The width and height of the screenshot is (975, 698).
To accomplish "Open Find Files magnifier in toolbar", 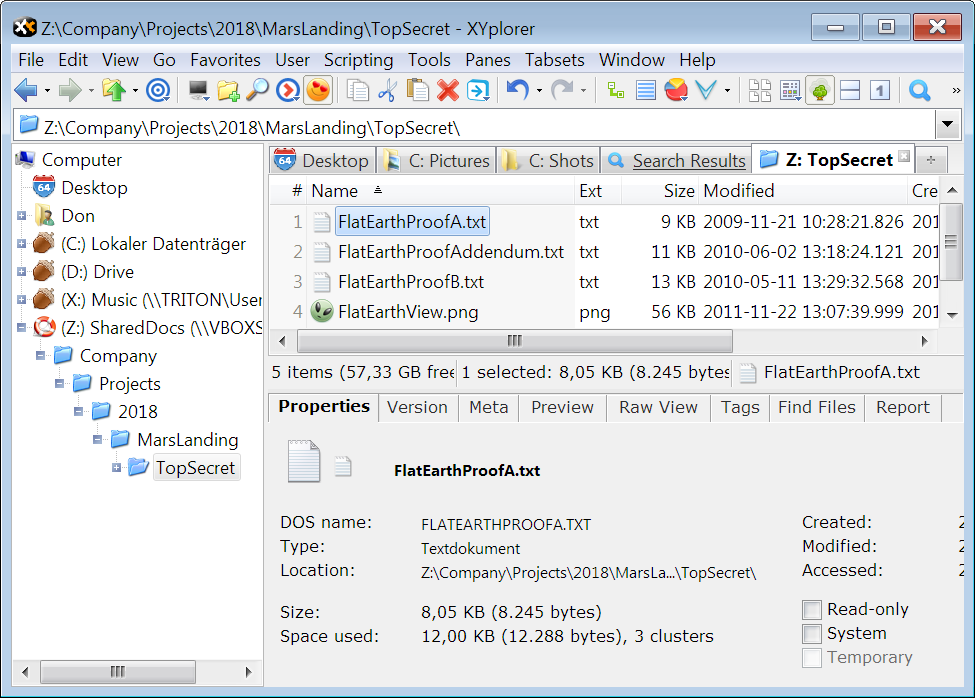I will pos(257,92).
